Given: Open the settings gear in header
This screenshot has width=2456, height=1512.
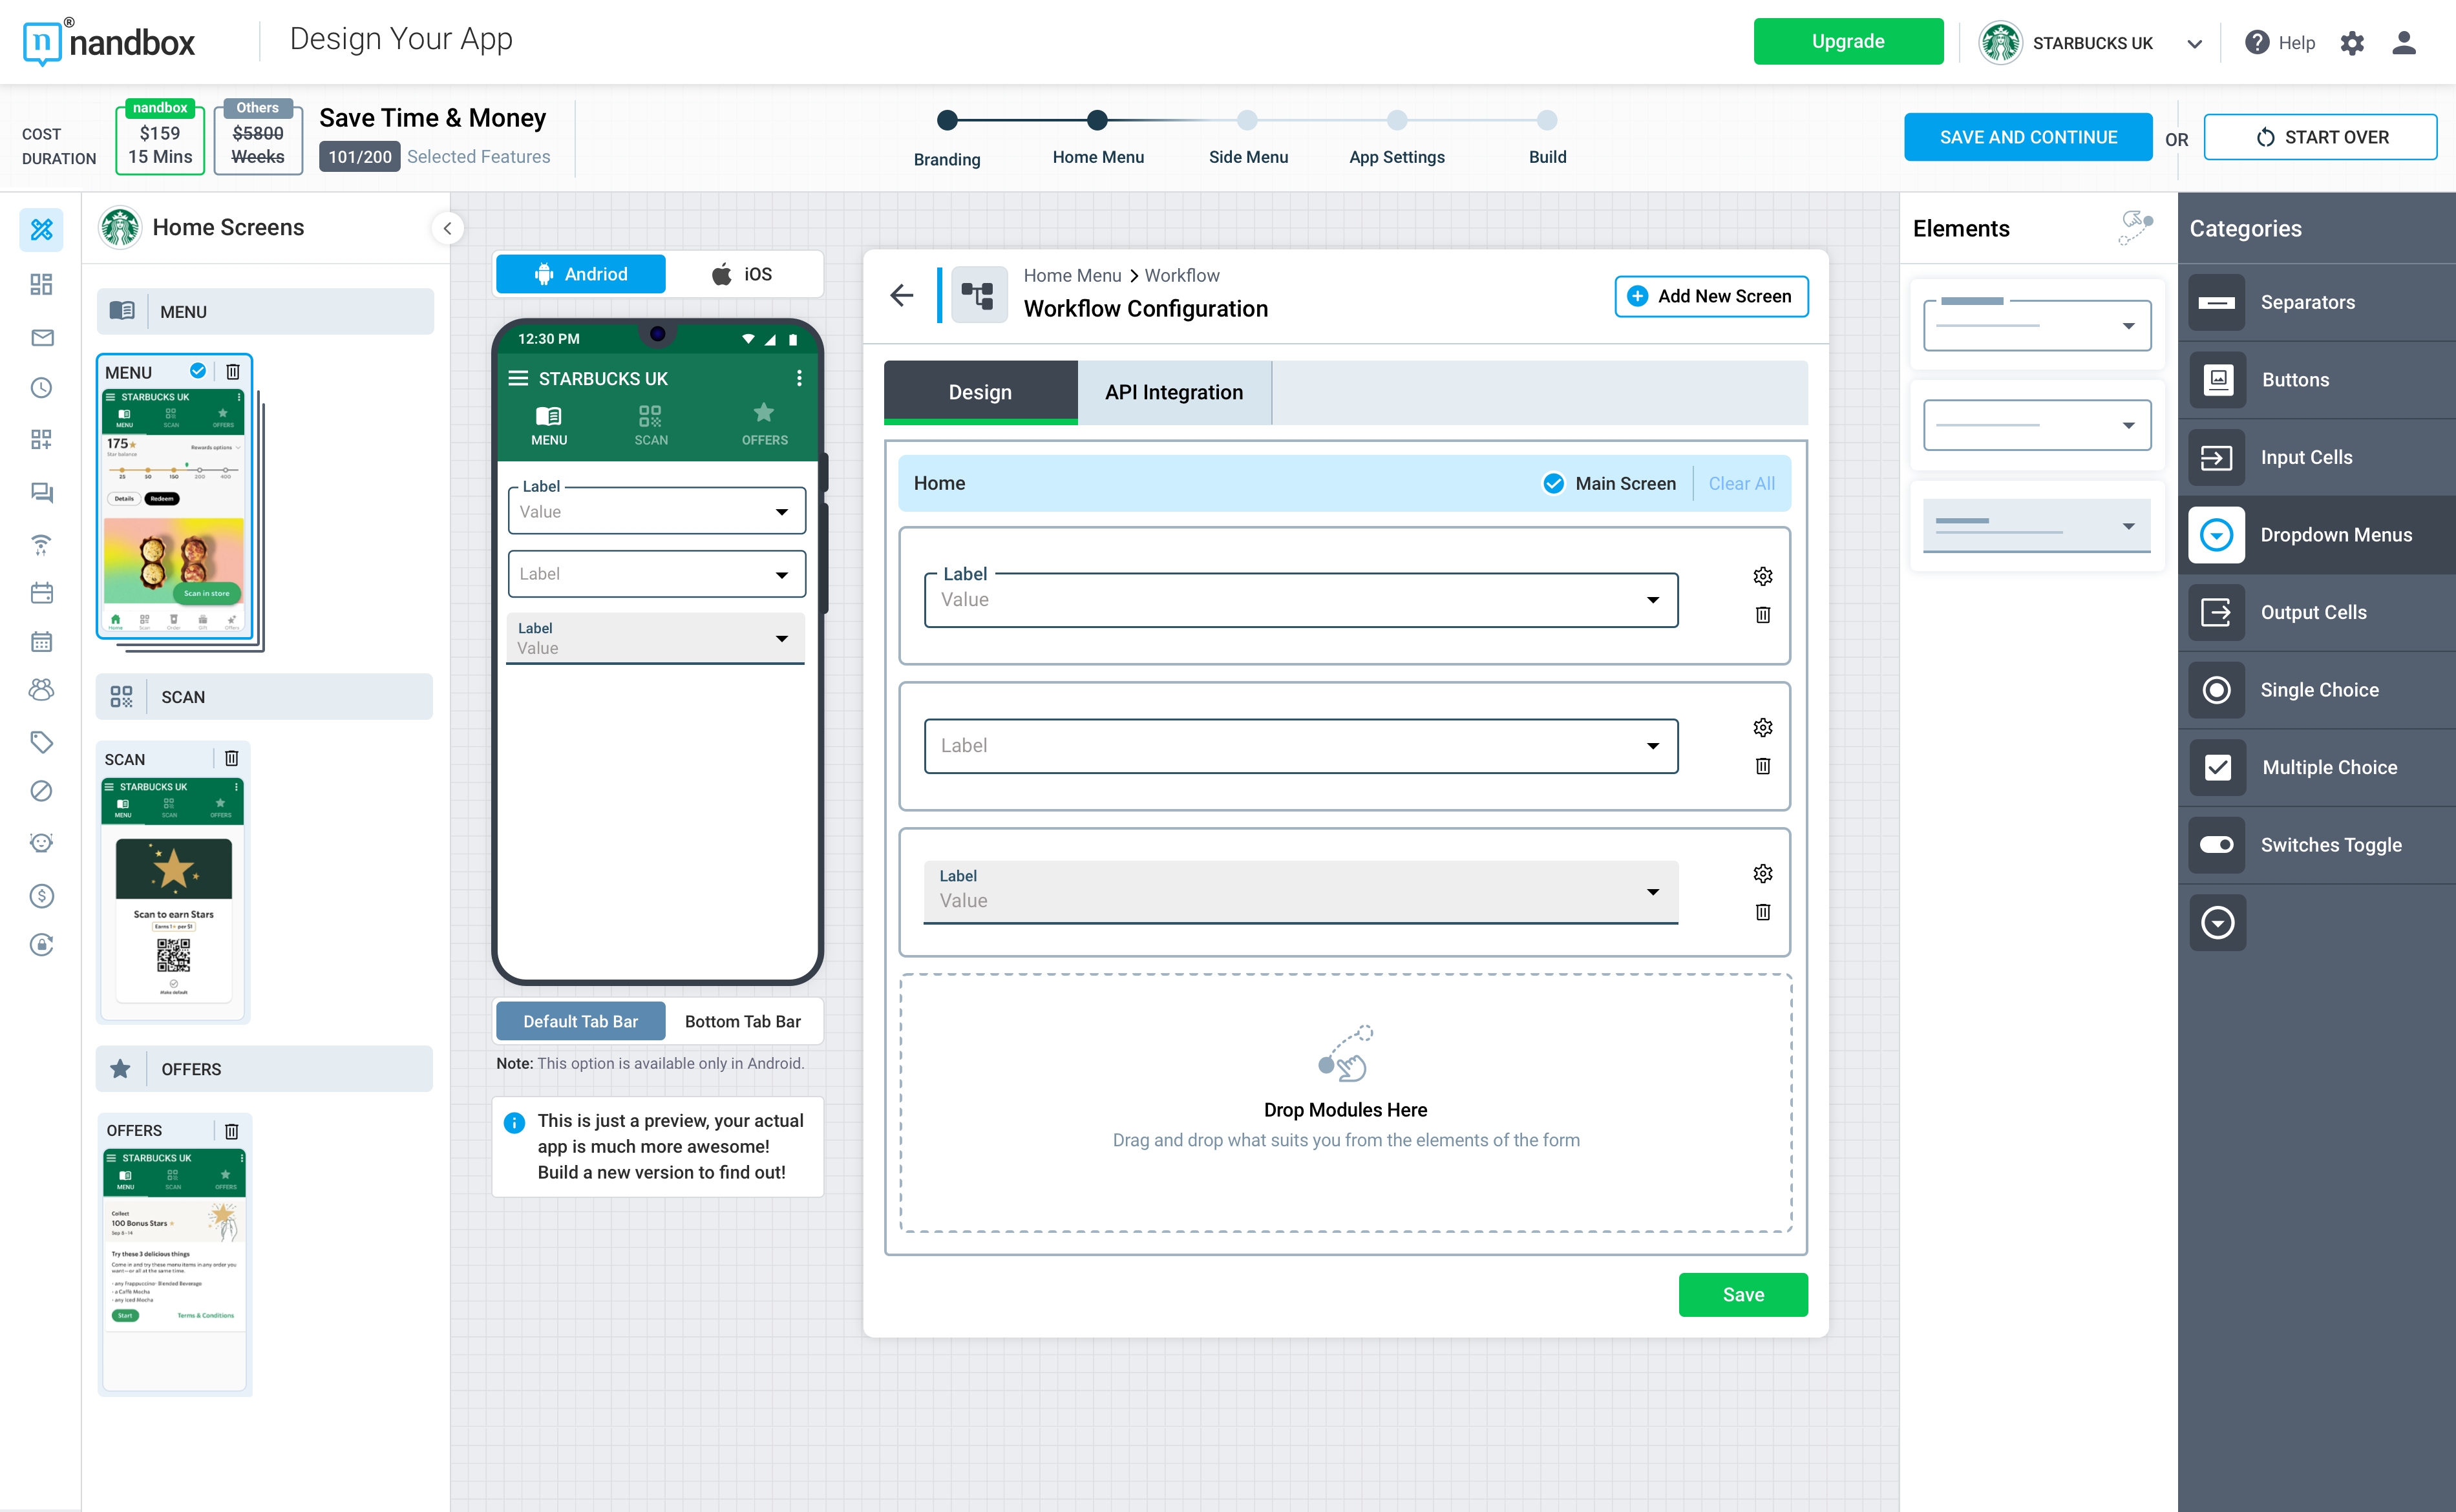Looking at the screenshot, I should click(x=2352, y=43).
